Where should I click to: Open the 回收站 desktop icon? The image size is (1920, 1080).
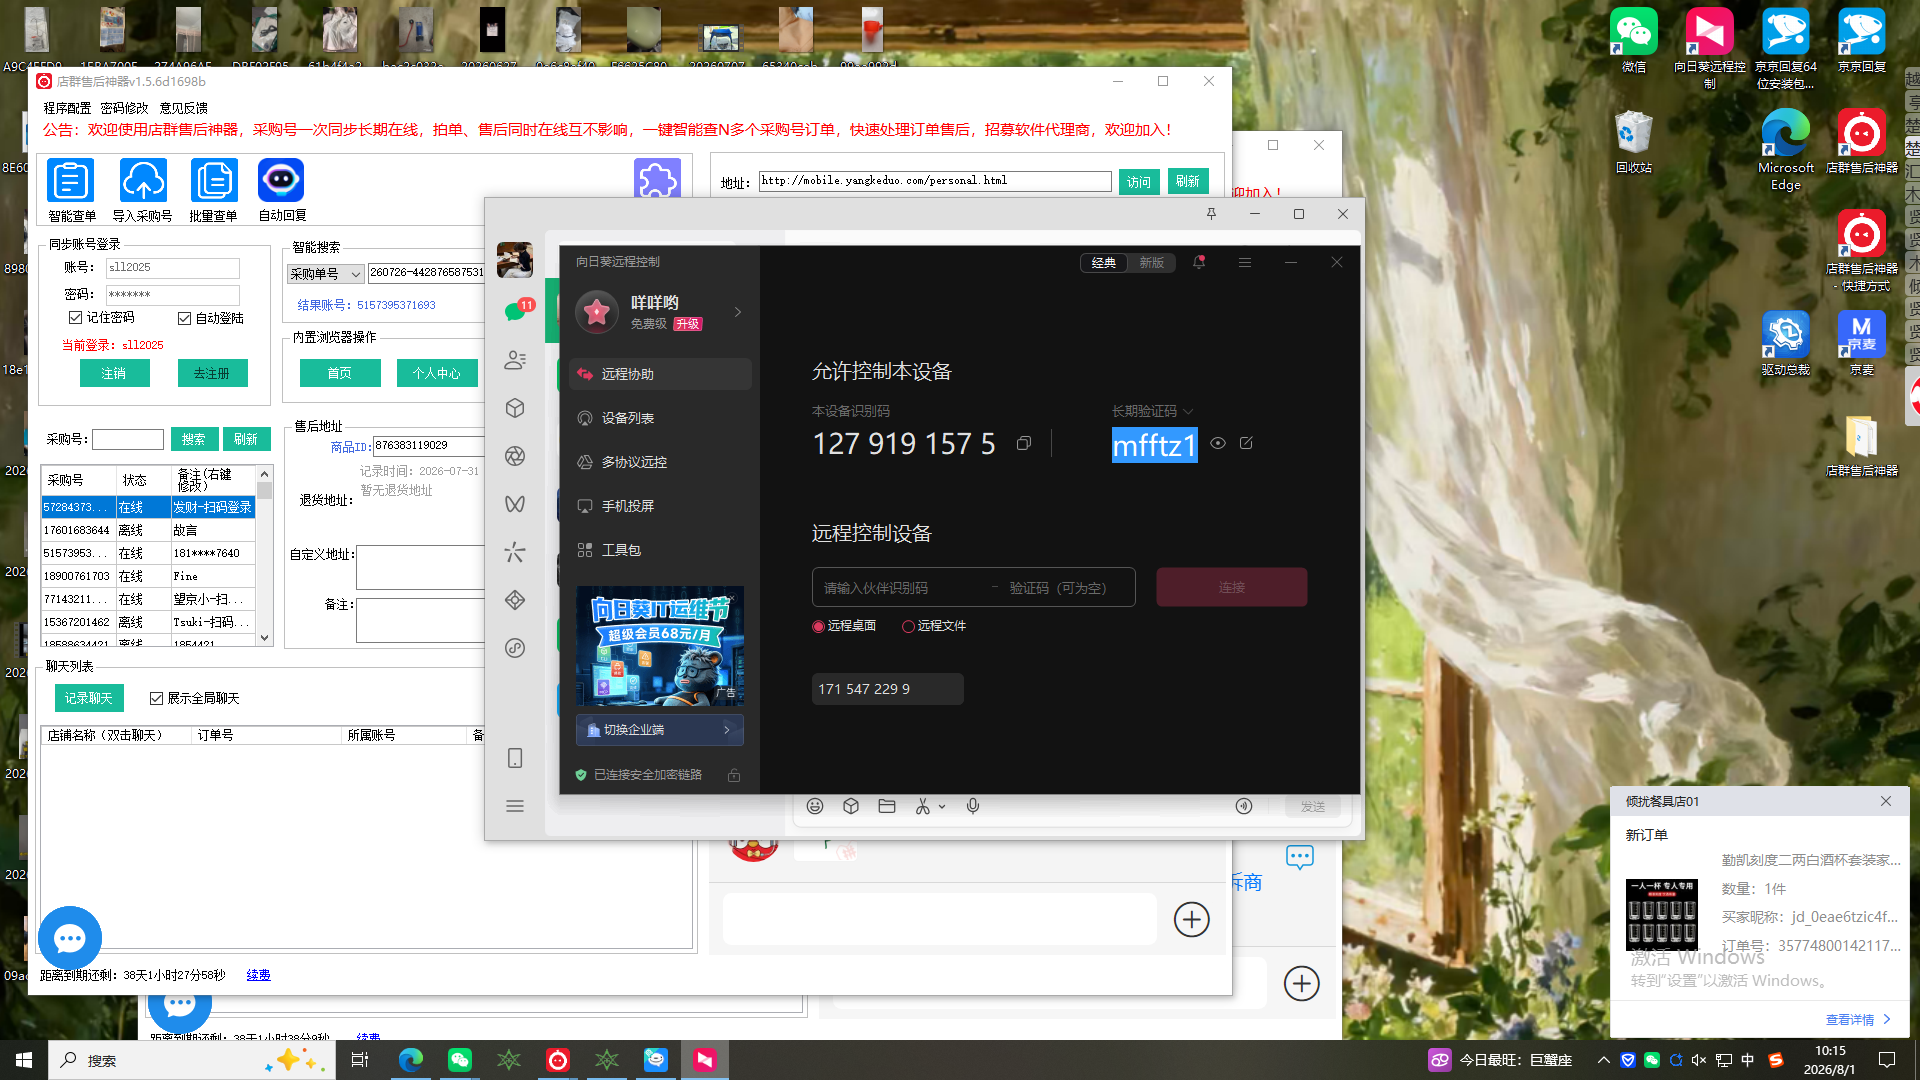coord(1634,142)
